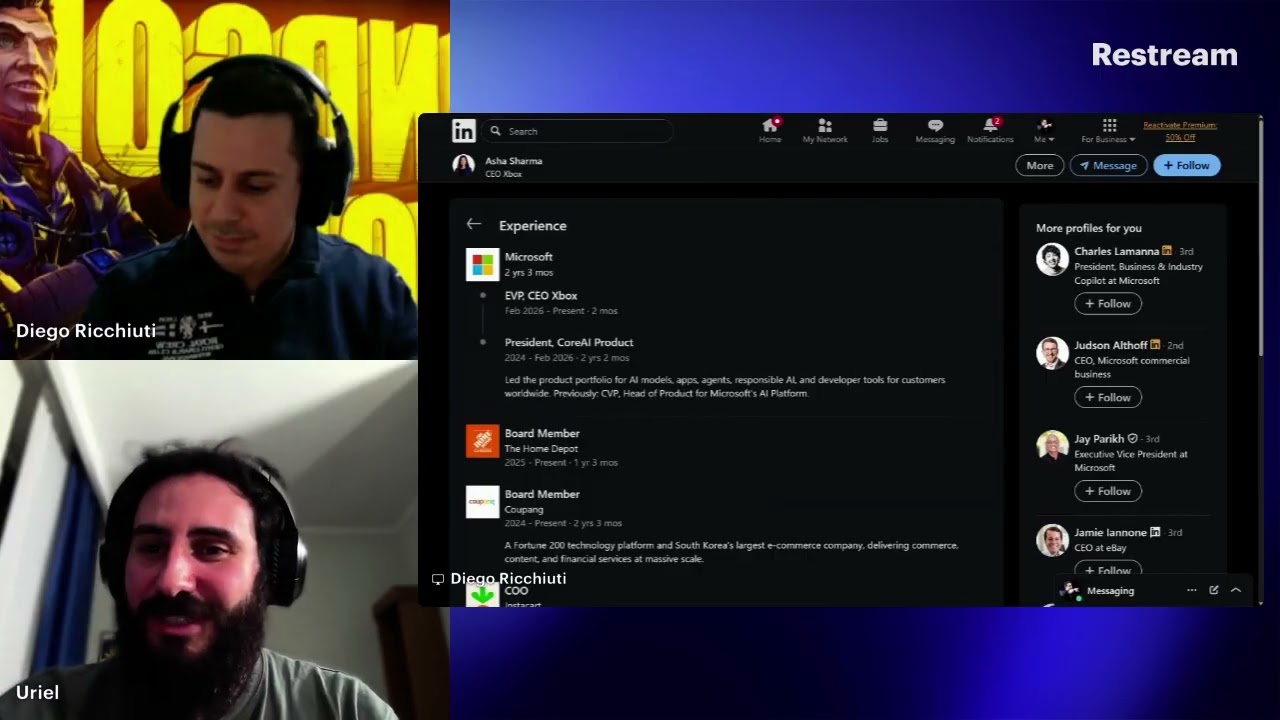Select the Home Depot Board Member title
The height and width of the screenshot is (720, 1280).
(542, 434)
